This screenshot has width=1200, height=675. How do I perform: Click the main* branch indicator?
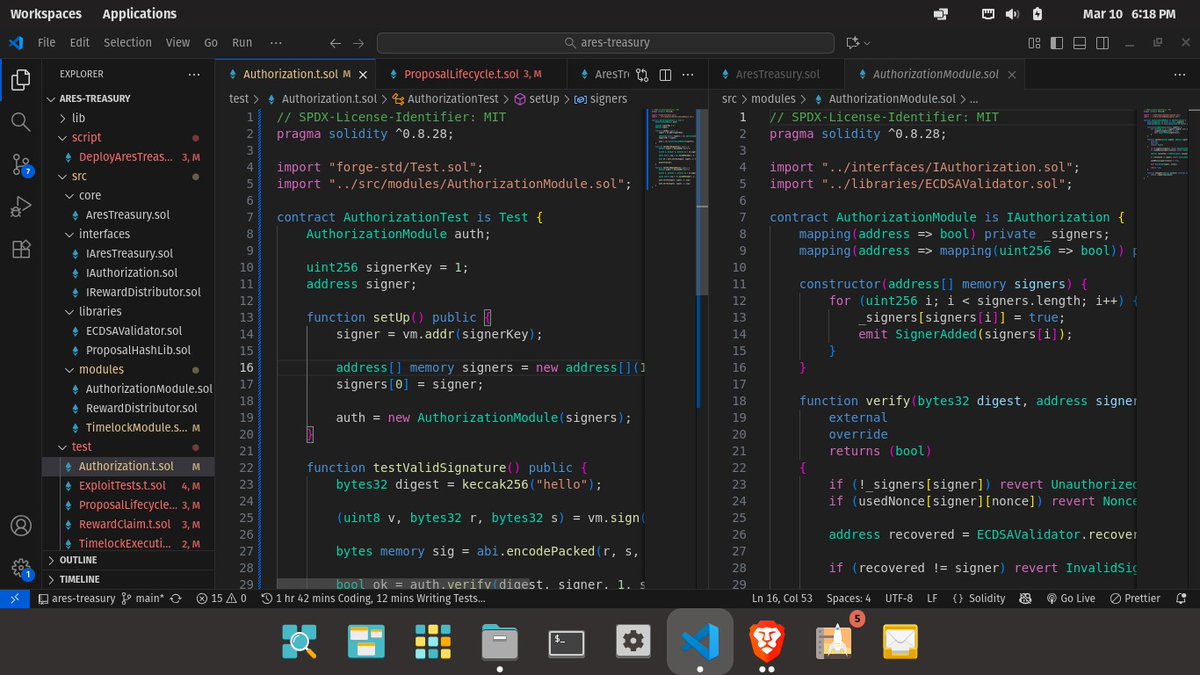click(x=142, y=598)
